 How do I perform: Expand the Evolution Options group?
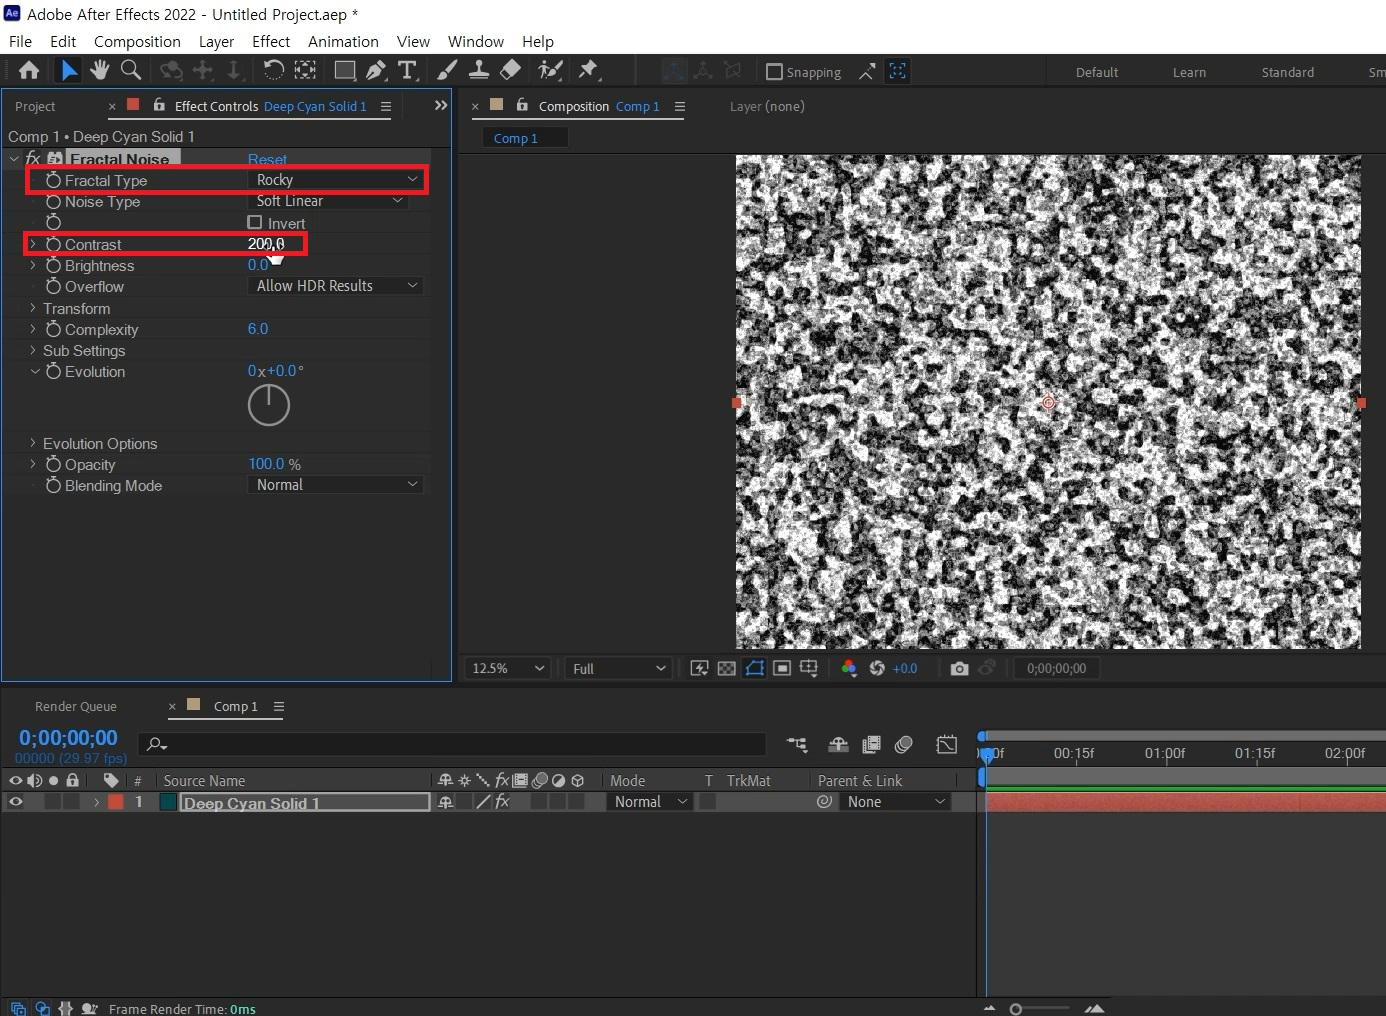click(x=33, y=443)
